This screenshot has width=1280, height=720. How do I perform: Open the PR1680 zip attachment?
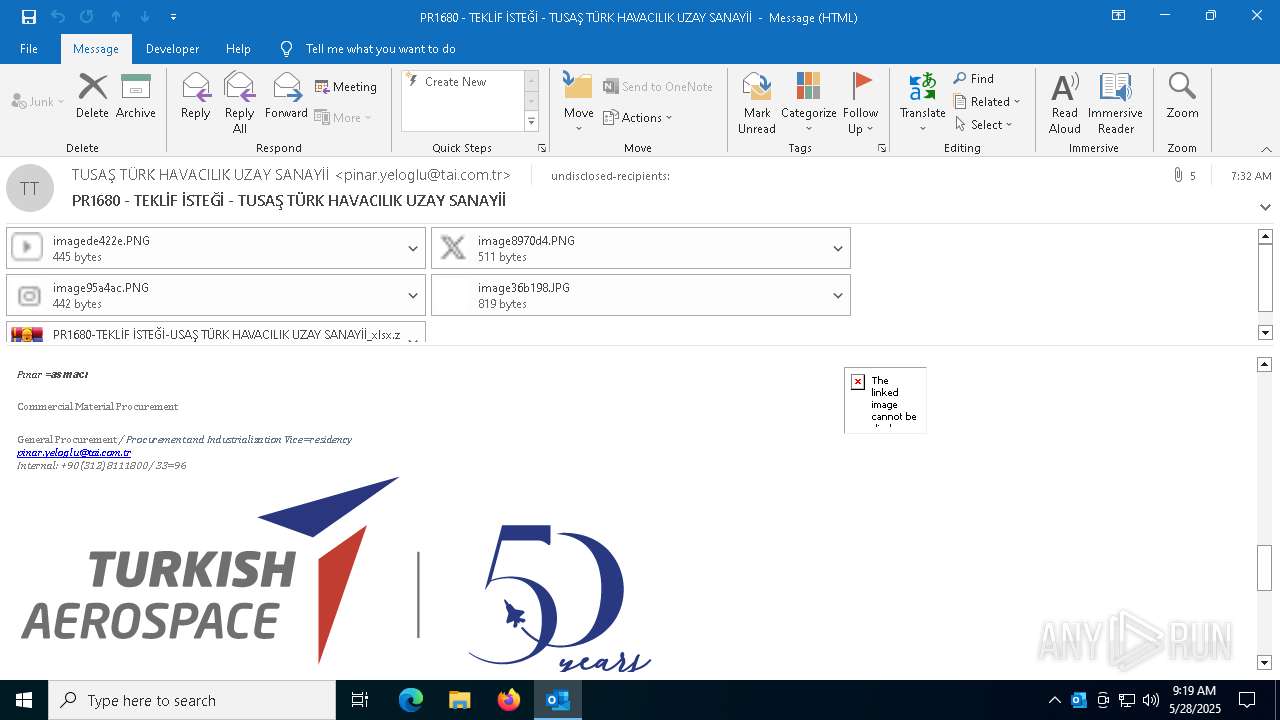(216, 334)
